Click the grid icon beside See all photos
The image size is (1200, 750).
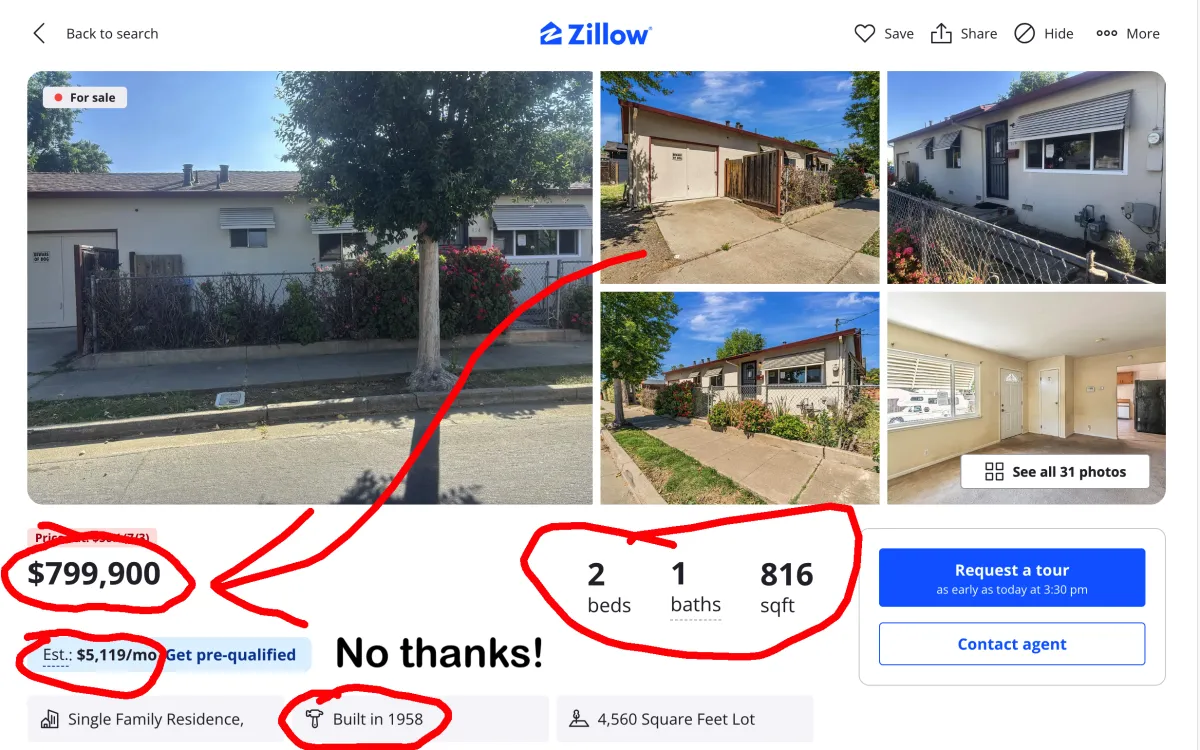coord(994,472)
